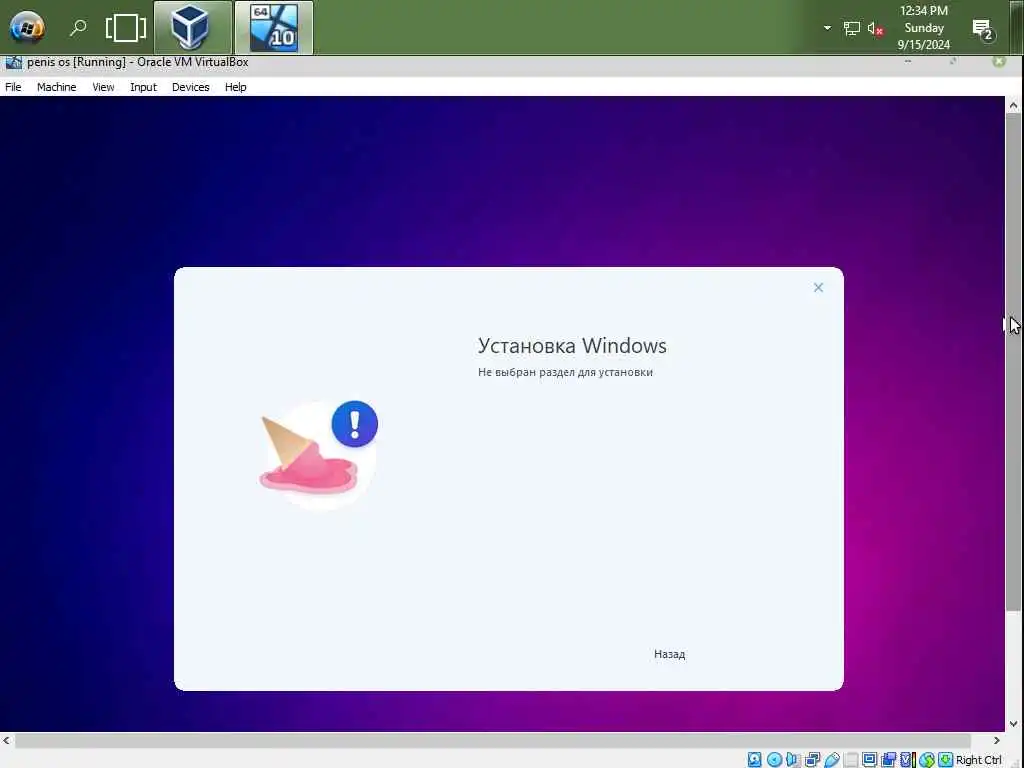Open the network tray icon
The image size is (1024, 768).
pyautogui.click(x=852, y=28)
